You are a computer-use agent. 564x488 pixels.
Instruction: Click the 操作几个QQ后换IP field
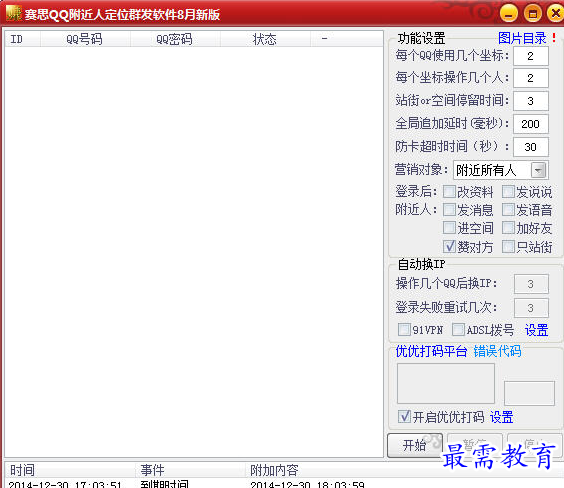tap(531, 284)
